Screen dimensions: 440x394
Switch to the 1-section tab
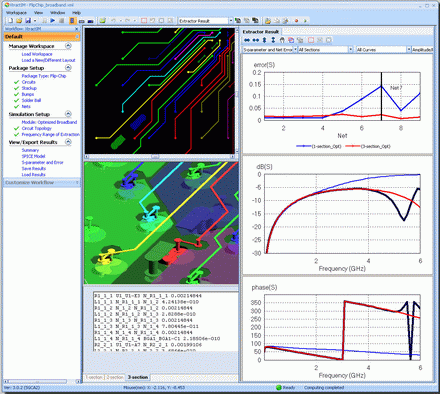coord(94,377)
